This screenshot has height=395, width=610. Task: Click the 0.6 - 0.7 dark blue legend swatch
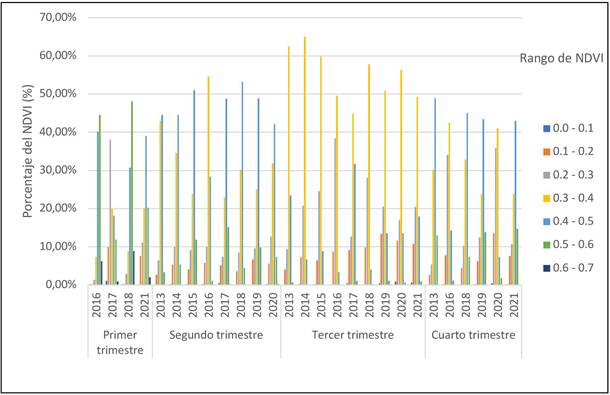[546, 268]
